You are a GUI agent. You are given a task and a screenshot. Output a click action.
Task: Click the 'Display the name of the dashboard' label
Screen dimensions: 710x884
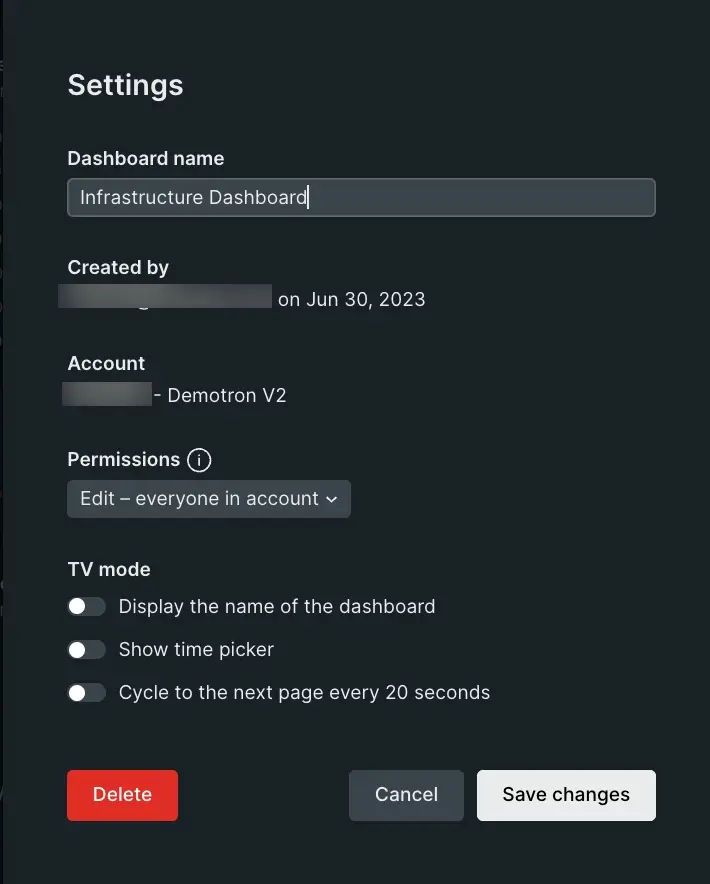coord(276,606)
